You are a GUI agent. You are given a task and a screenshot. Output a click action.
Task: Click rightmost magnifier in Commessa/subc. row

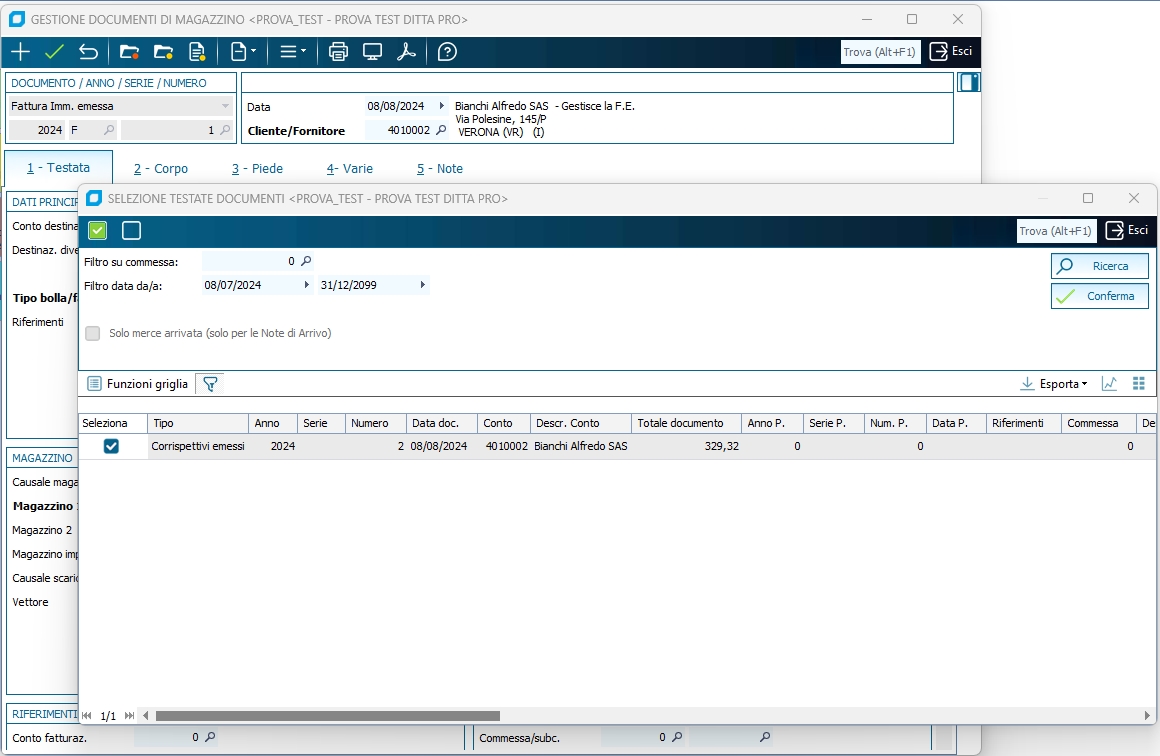[x=765, y=737]
